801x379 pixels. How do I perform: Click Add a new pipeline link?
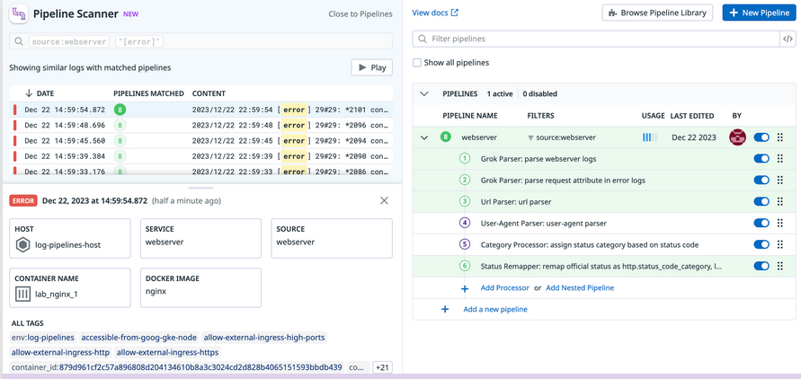495,310
